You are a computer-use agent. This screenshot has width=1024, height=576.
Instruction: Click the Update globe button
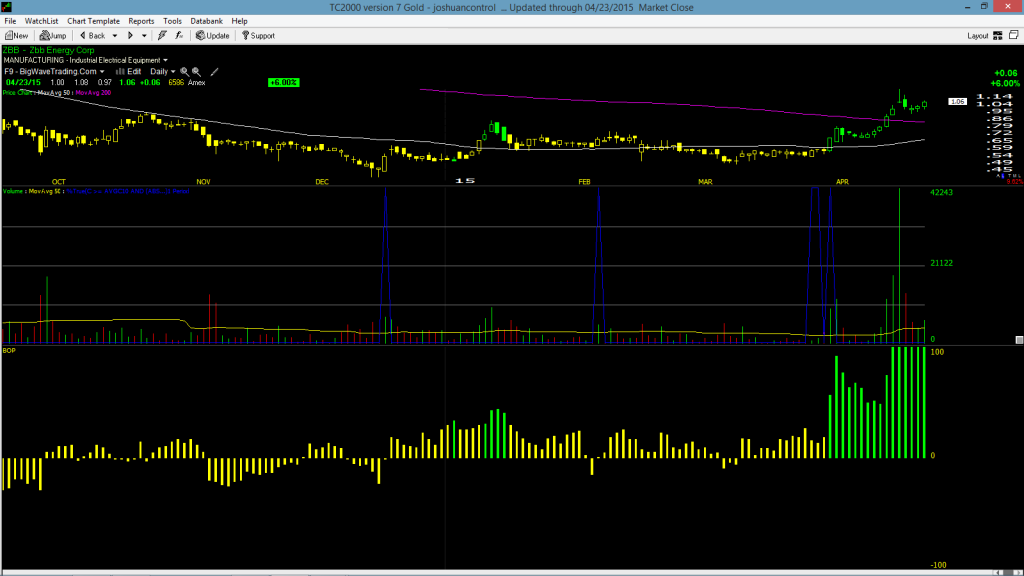pos(213,36)
